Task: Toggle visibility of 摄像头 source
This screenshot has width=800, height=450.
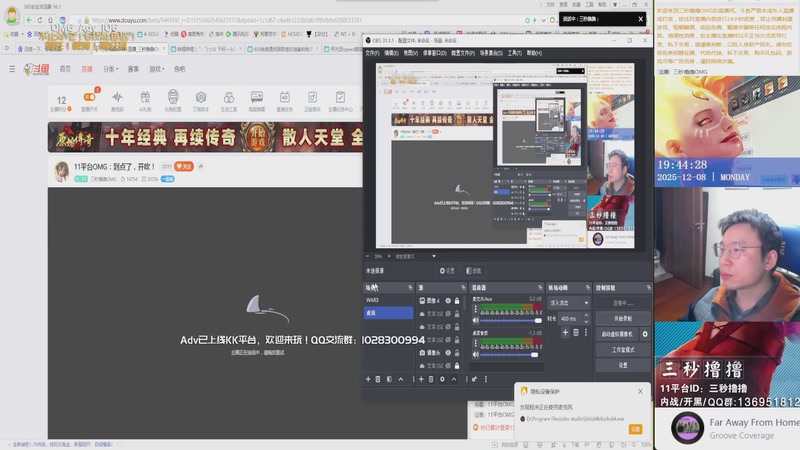Action: coord(448,353)
